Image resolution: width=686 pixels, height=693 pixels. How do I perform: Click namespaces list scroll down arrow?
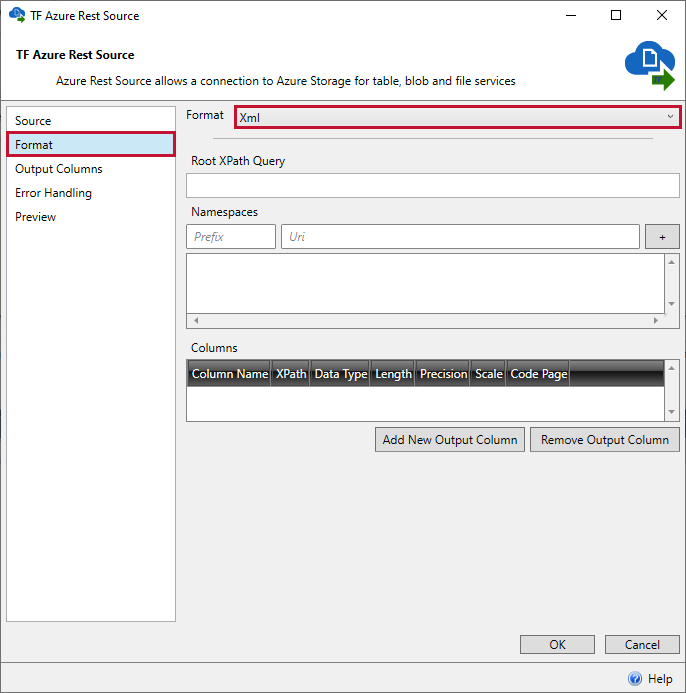(x=671, y=304)
